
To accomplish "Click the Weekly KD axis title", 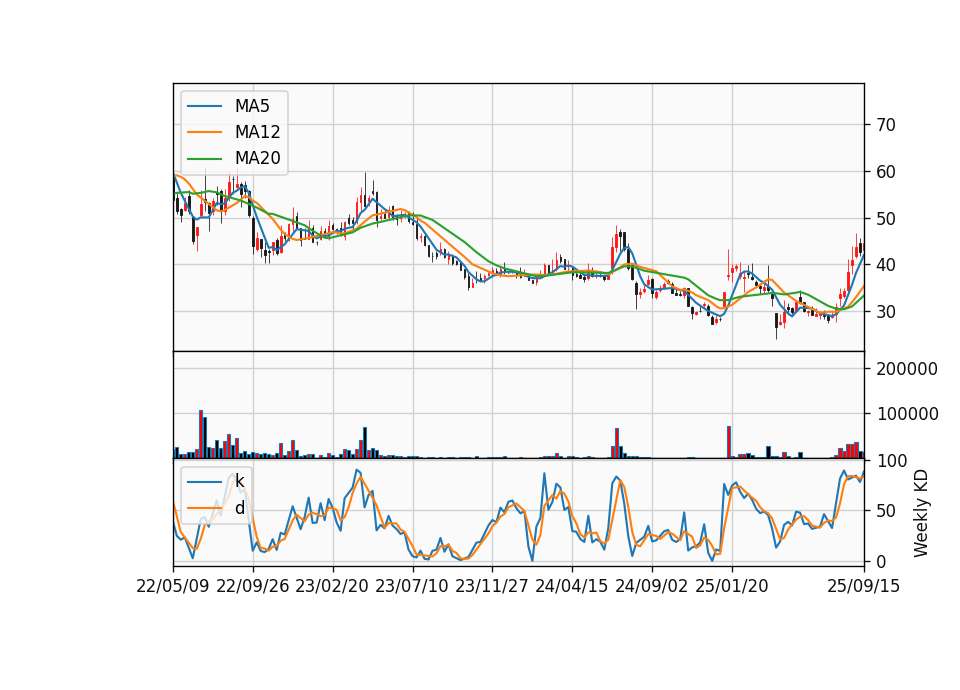I will [921, 514].
